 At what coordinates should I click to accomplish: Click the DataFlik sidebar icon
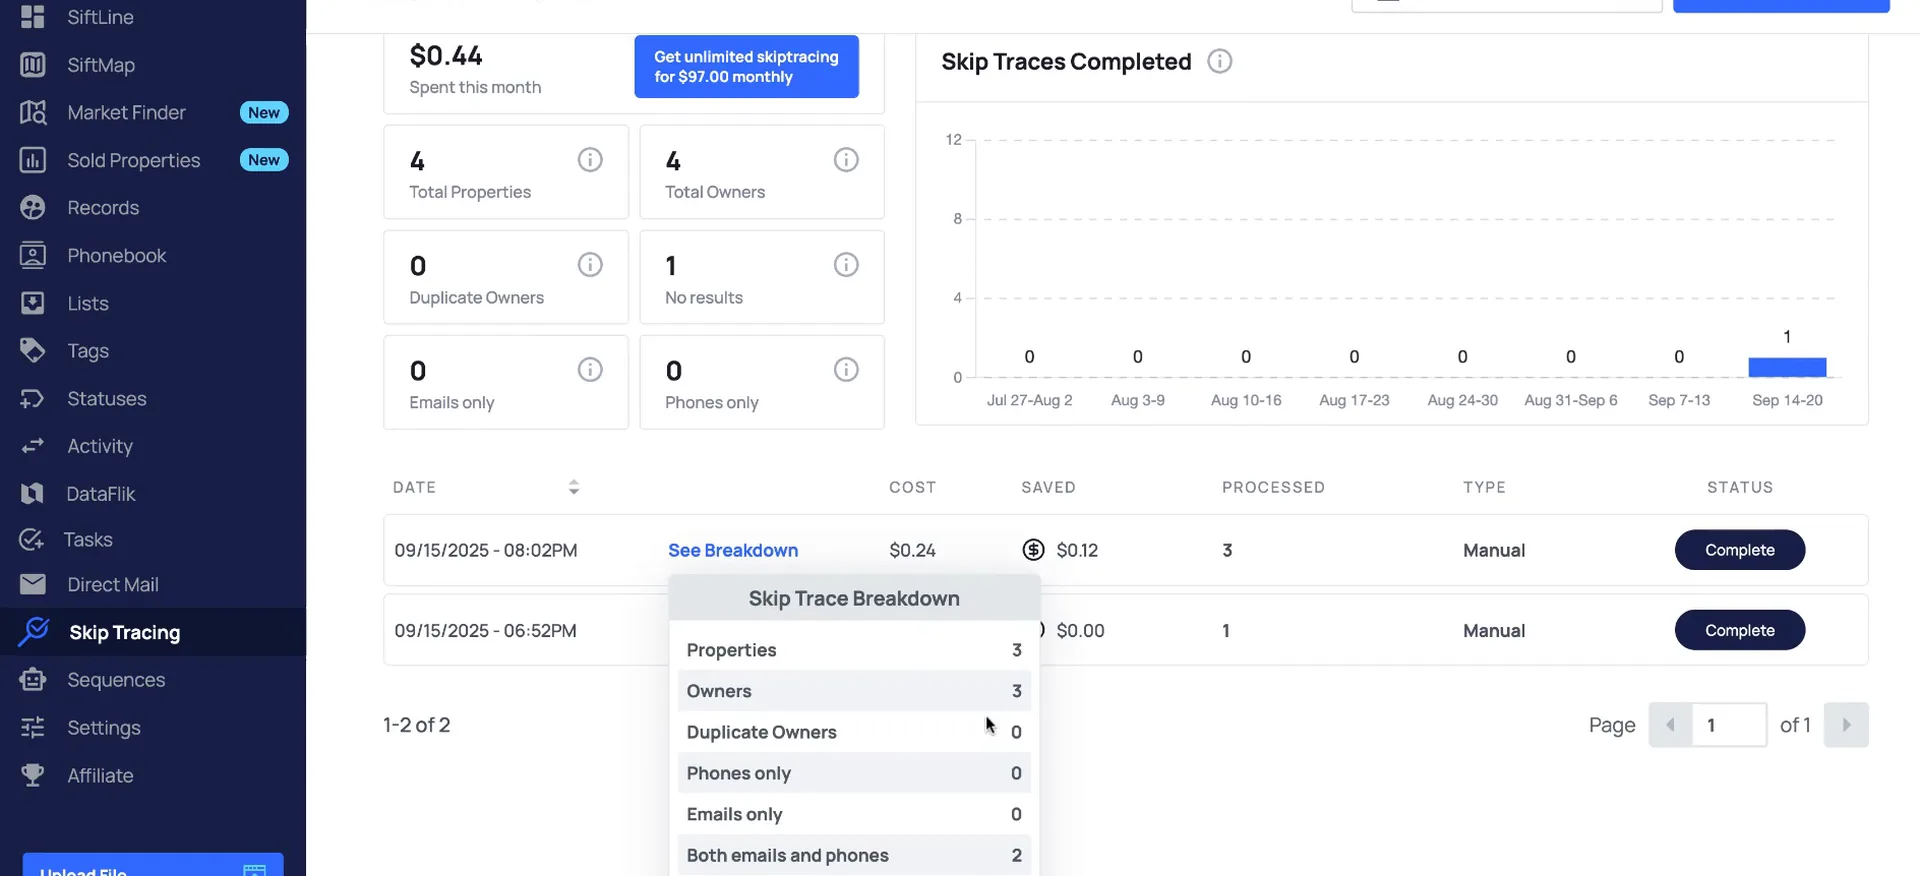33,494
